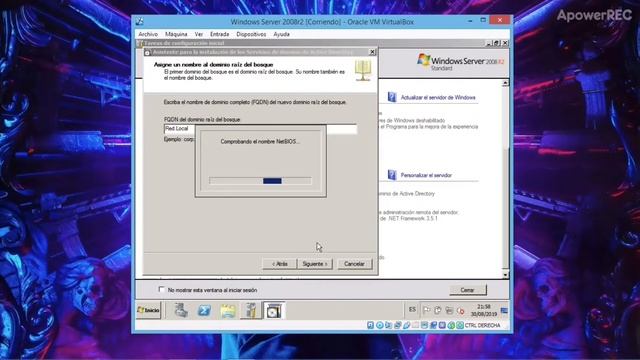Click the Cerrar button
The height and width of the screenshot is (360, 640).
coord(468,290)
